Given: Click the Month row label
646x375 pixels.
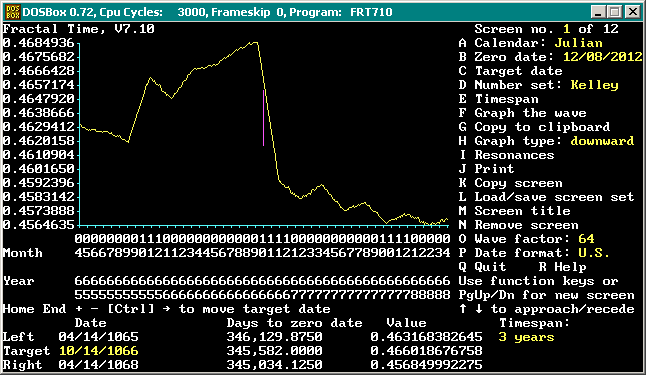Looking at the screenshot, I should point(23,253).
